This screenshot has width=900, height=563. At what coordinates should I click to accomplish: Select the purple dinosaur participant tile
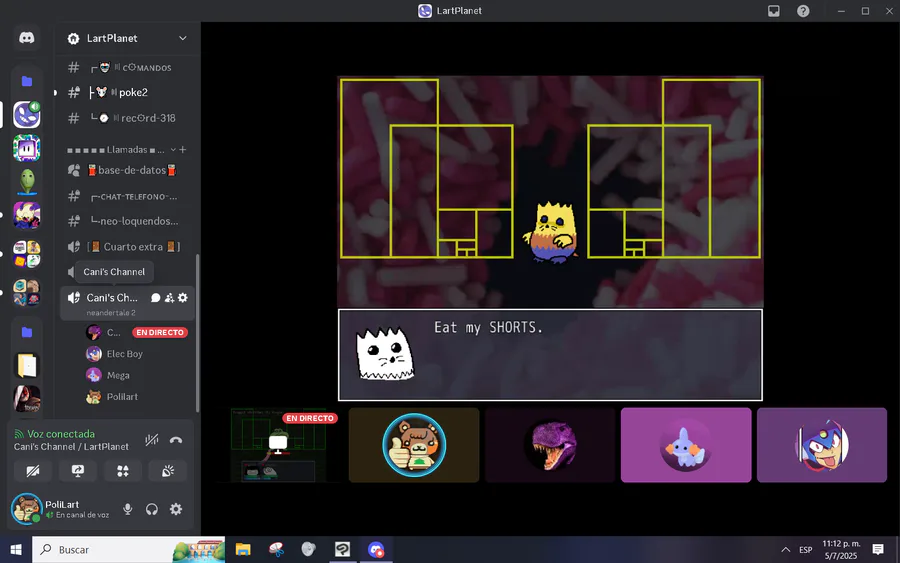(x=550, y=445)
